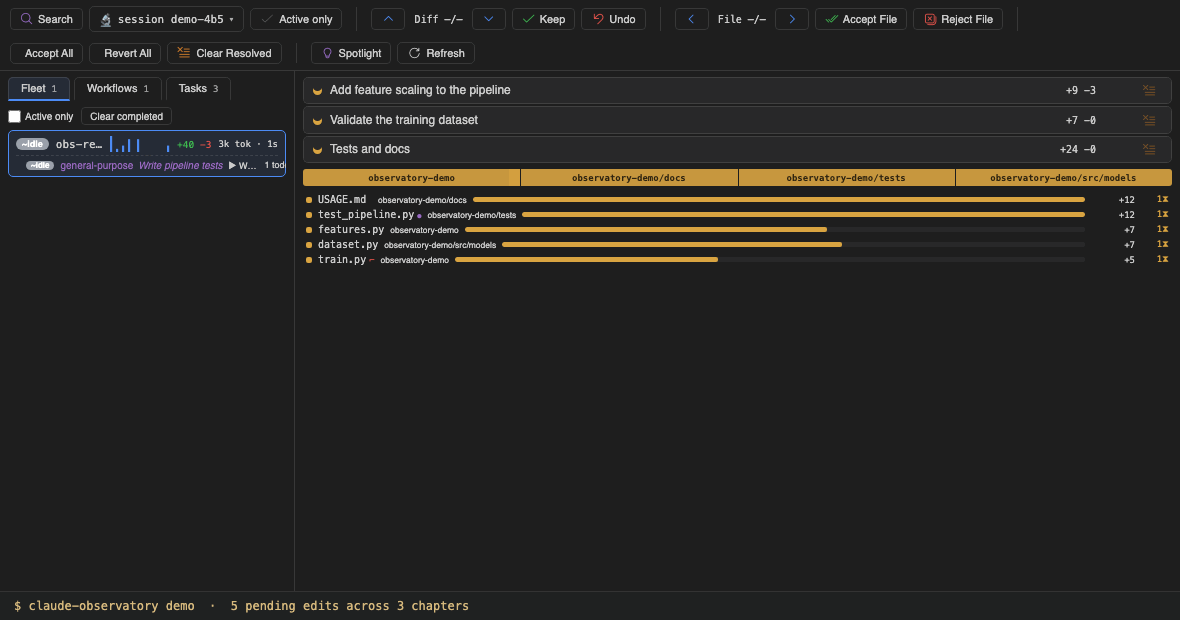Click the observatory-demo/src/models path beside dataset.py

click(x=440, y=245)
